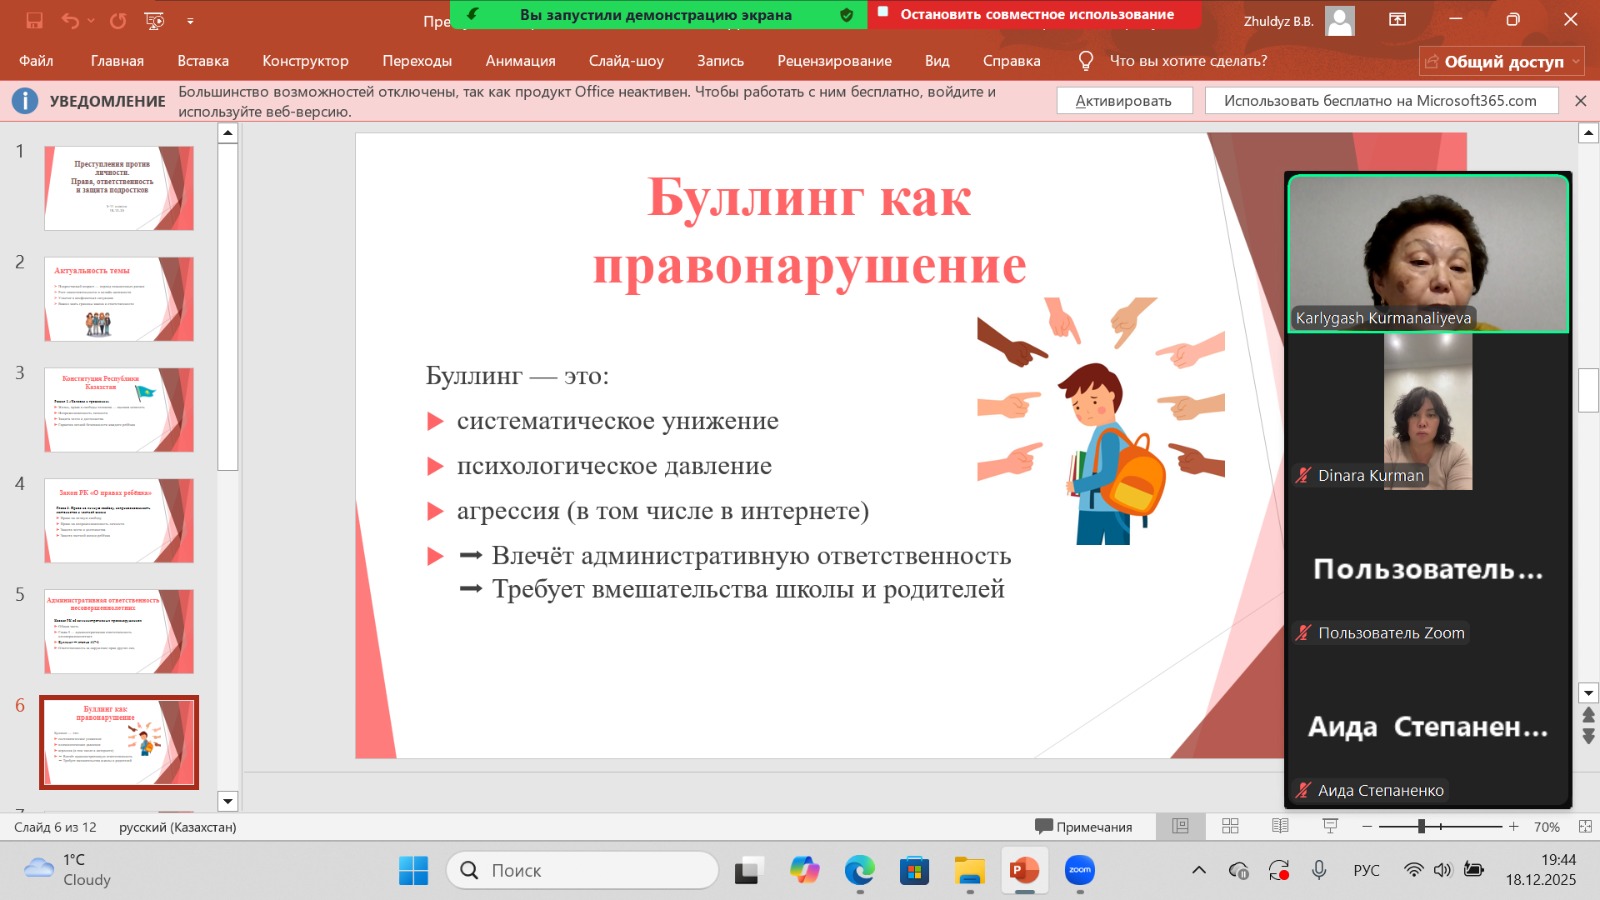Image resolution: width=1600 pixels, height=900 pixels.
Task: Click the Zoom app icon in taskbar
Action: (1080, 870)
